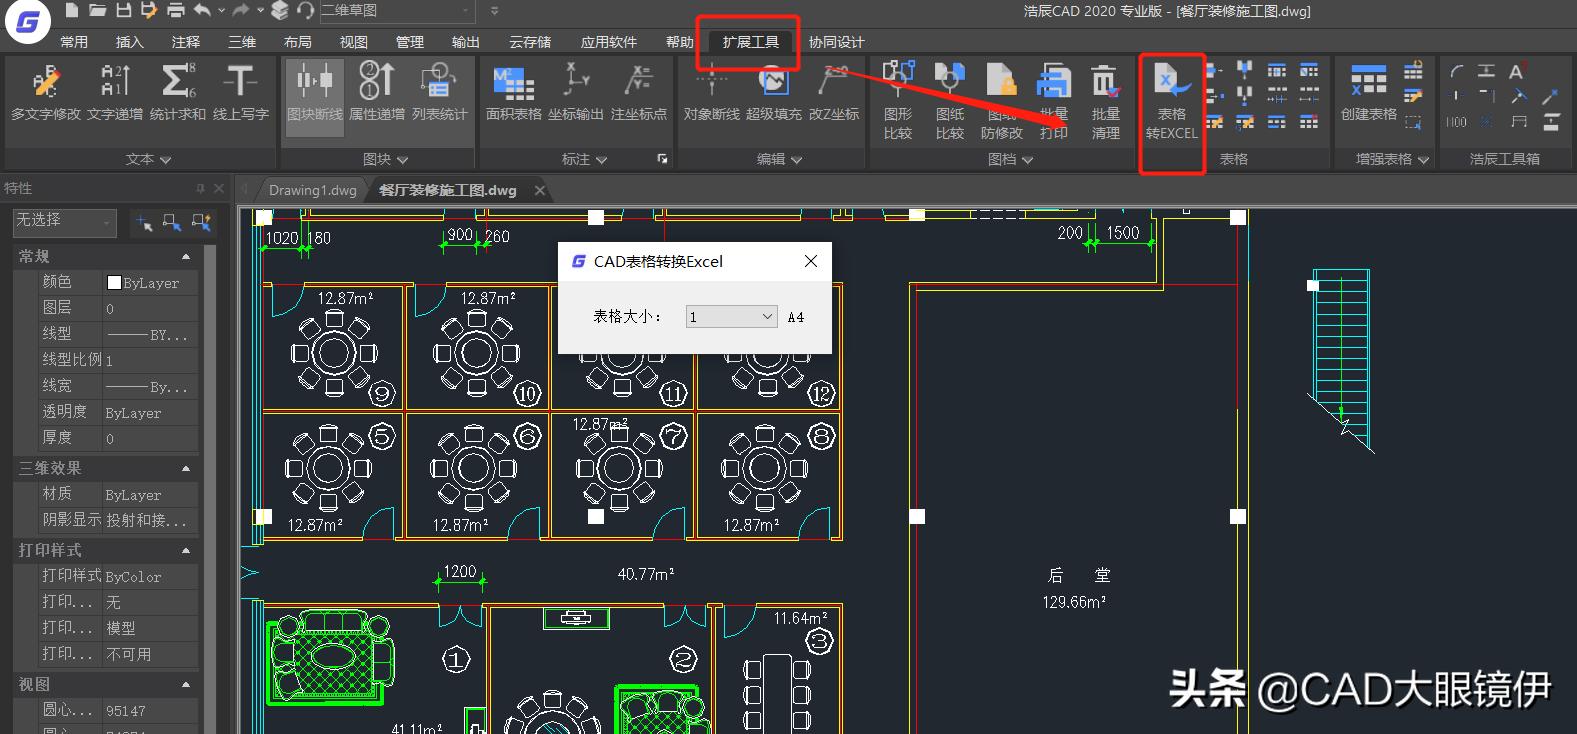
Task: Close the CAD表格转换Excel dialog
Action: click(x=811, y=261)
